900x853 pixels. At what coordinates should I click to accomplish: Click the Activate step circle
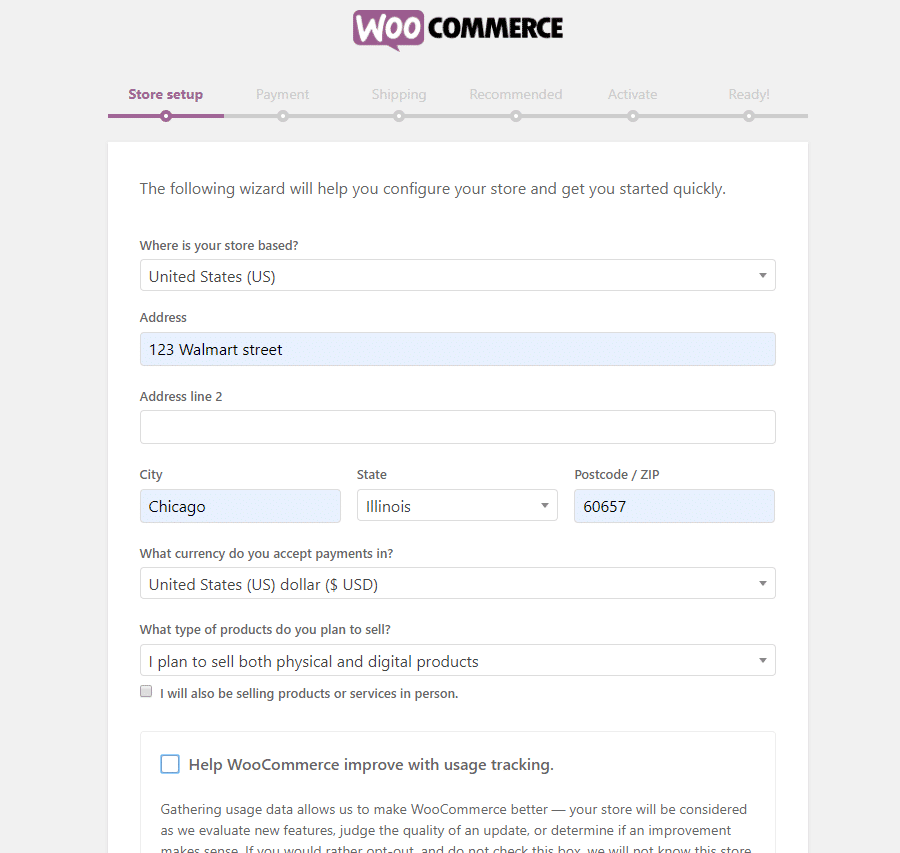(x=632, y=116)
